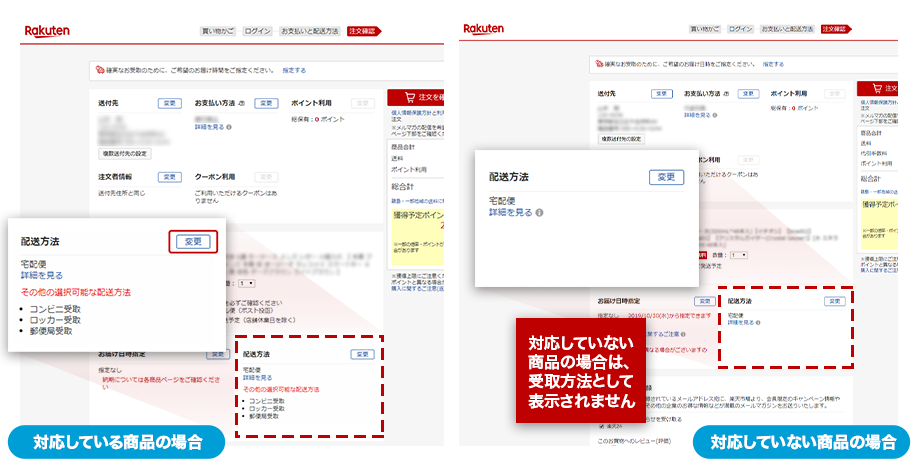Screen dimensions: 918x466
Task: Click the delivery notice icon in the left banner
Action: [x=99, y=71]
